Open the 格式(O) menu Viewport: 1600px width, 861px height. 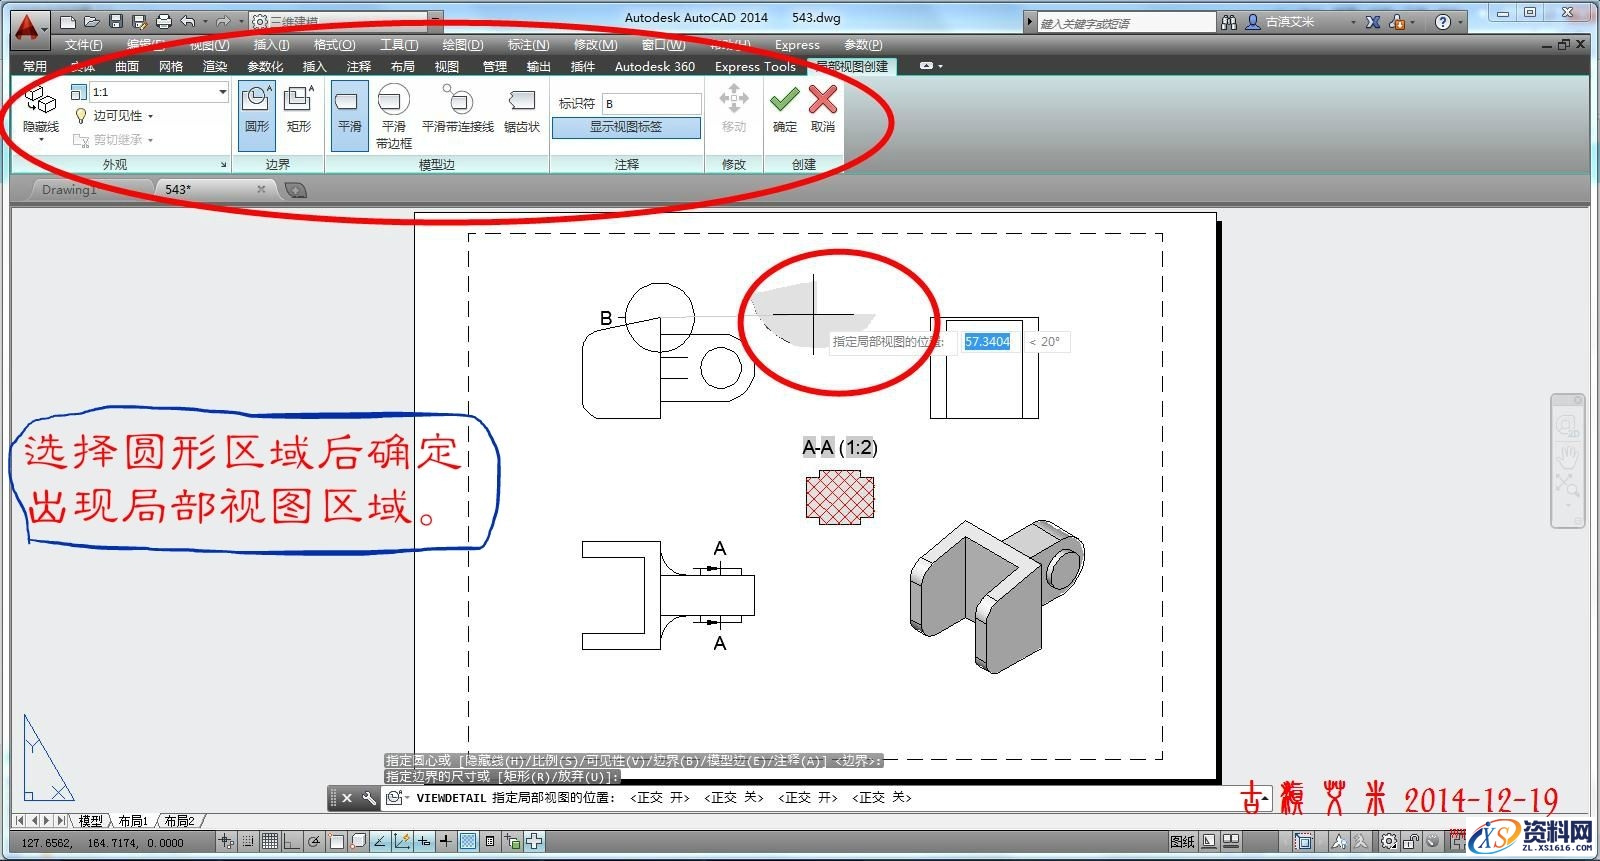coord(334,45)
